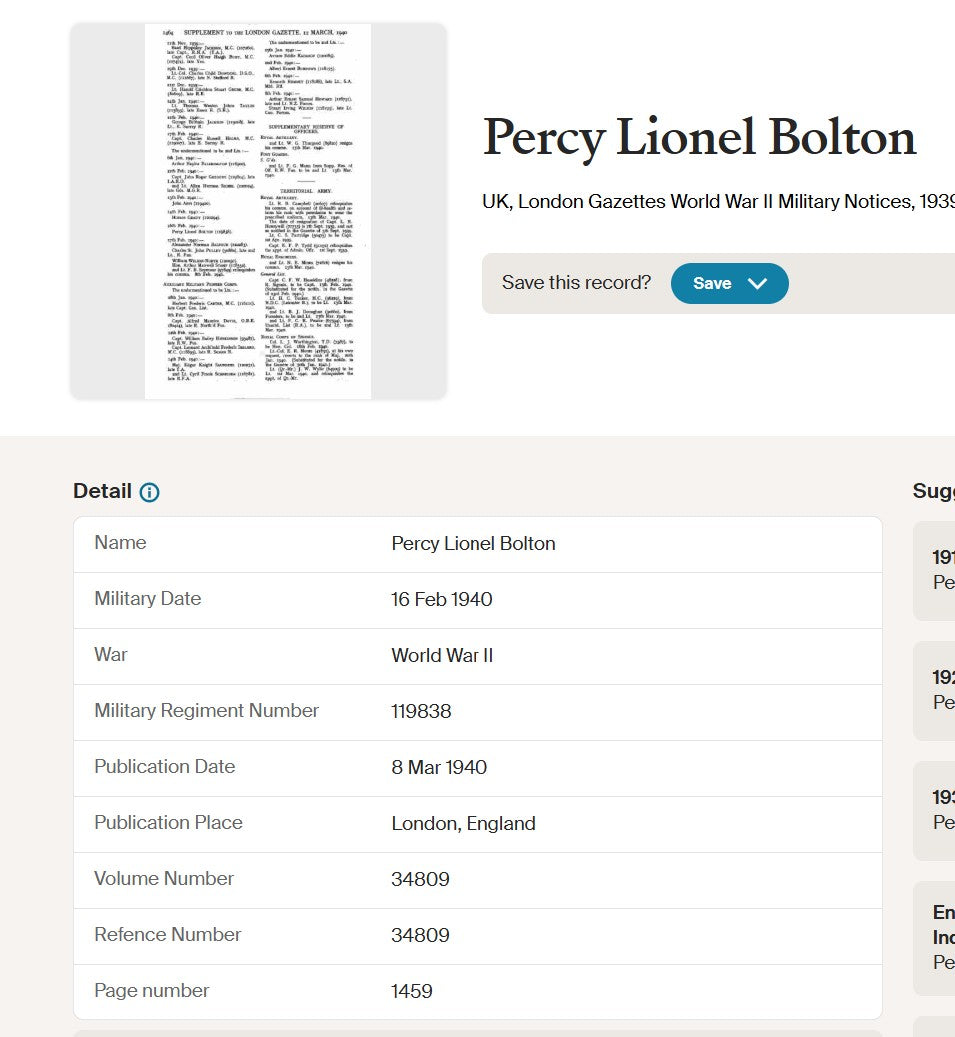Click the Volume Number value 34809
The width and height of the screenshot is (955, 1037).
coord(420,879)
